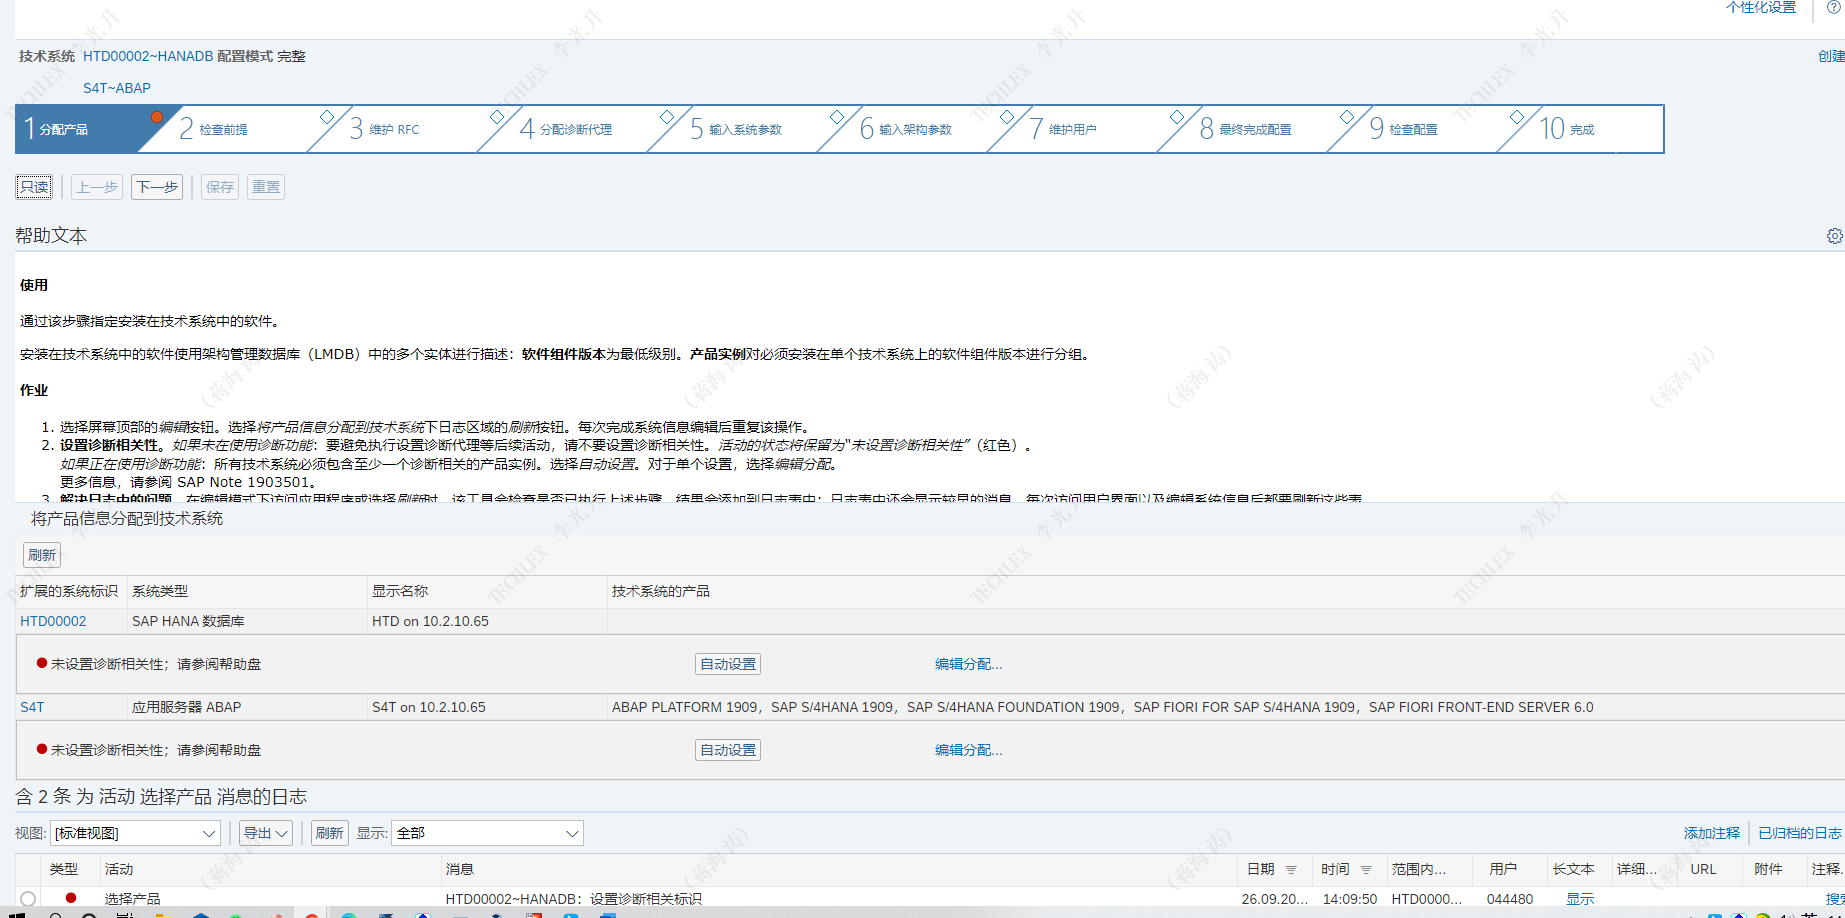Click URL column header

tap(1703, 869)
